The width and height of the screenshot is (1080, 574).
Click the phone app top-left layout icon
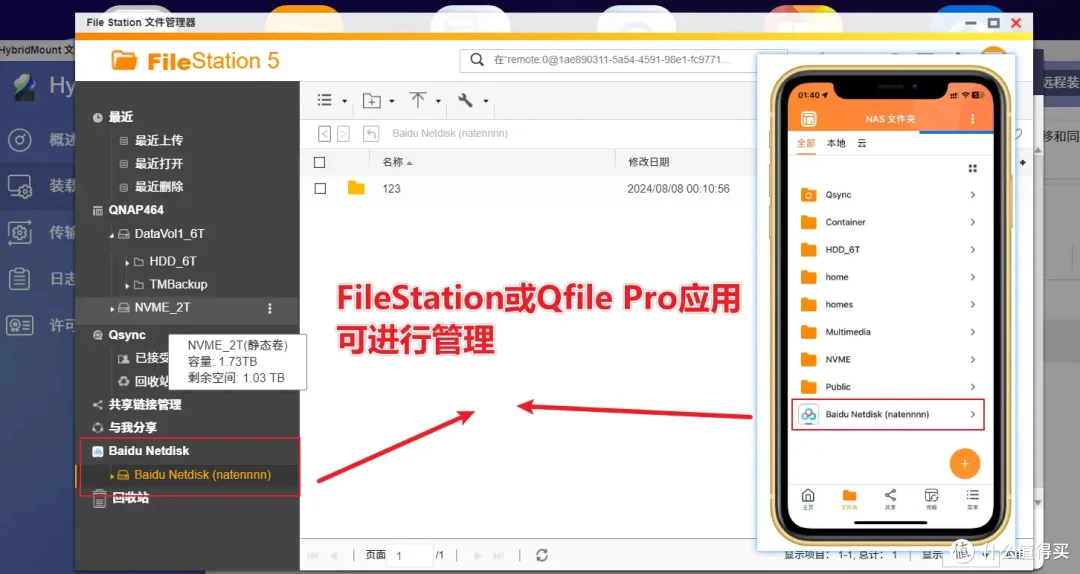coord(809,119)
